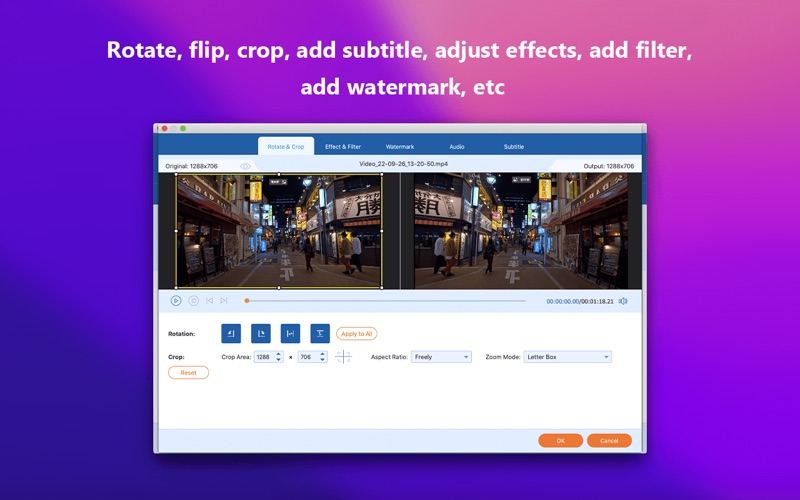Confirm edits with OK button
The image size is (800, 500).
coord(560,440)
